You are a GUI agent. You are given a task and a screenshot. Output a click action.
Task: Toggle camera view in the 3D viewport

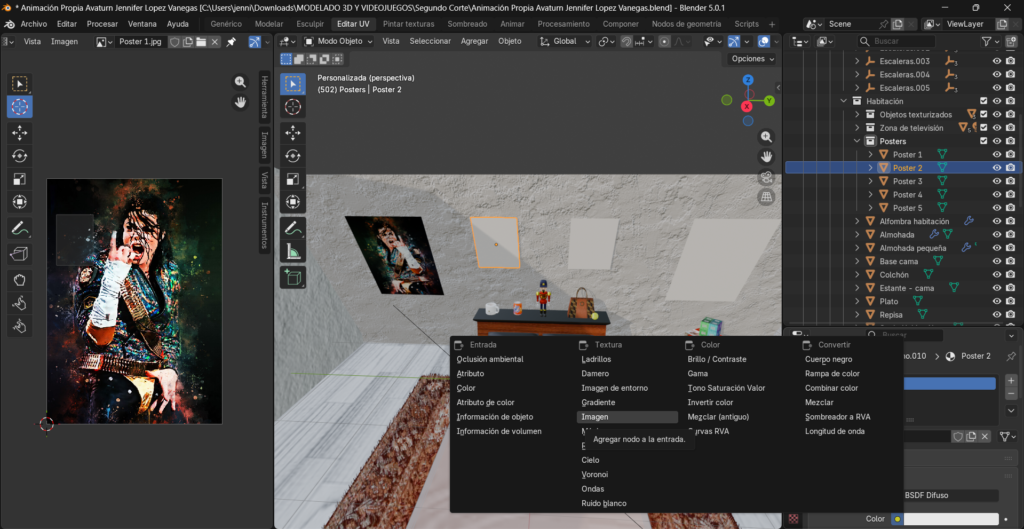[767, 177]
